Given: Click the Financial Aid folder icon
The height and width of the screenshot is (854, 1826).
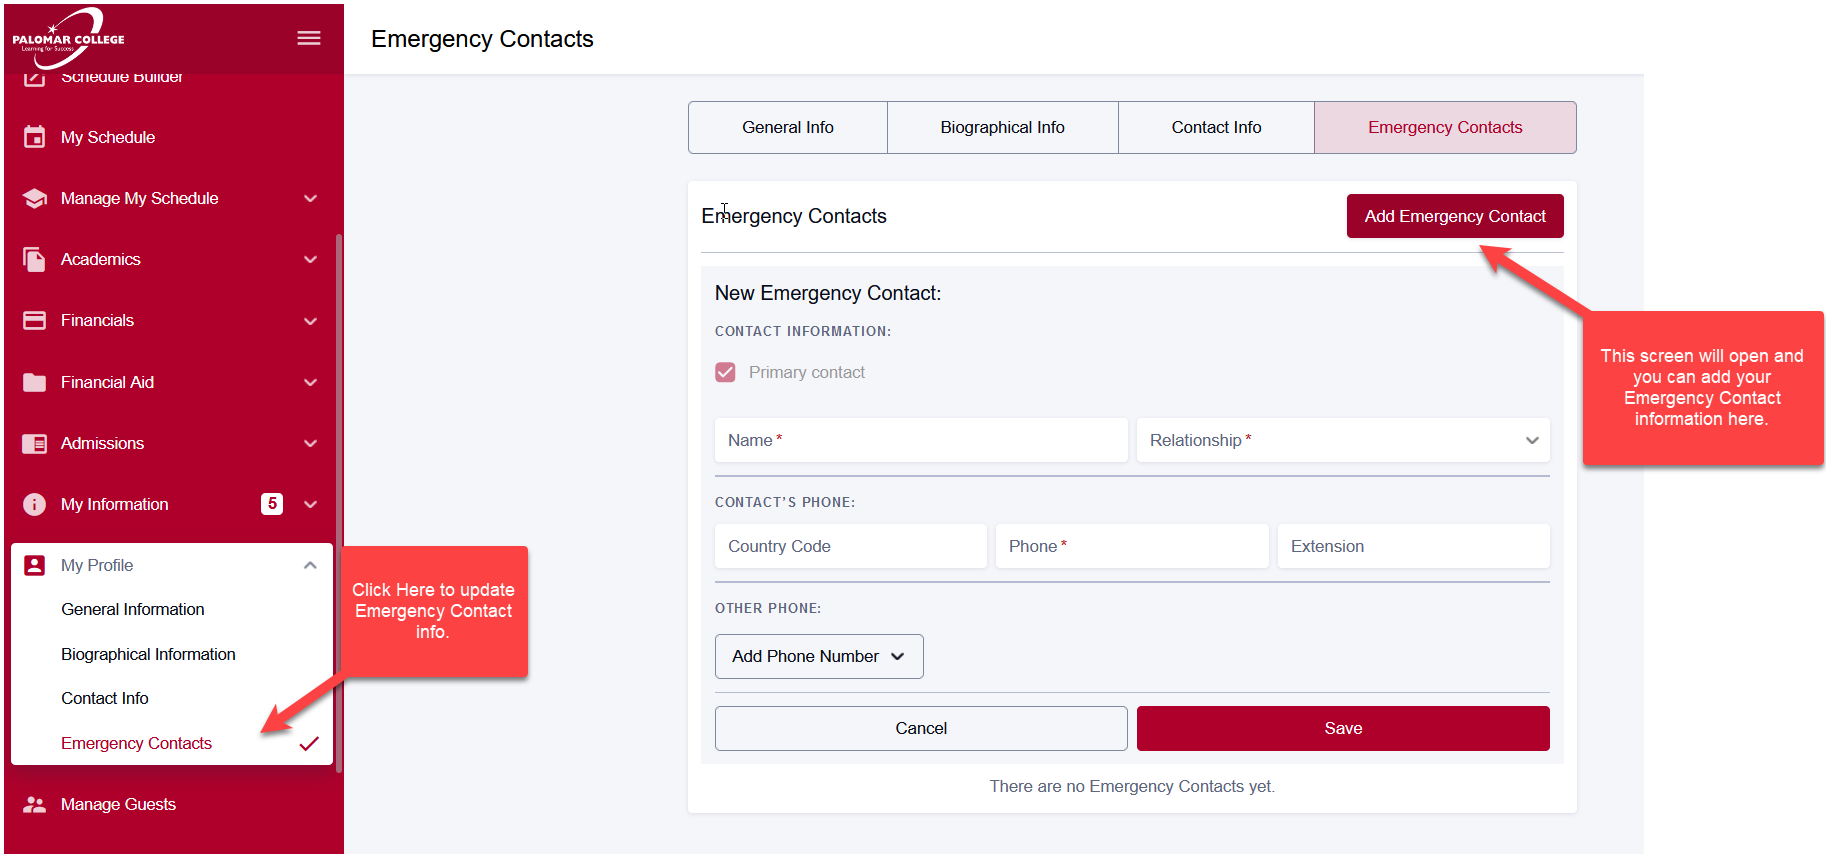Looking at the screenshot, I should 35,382.
